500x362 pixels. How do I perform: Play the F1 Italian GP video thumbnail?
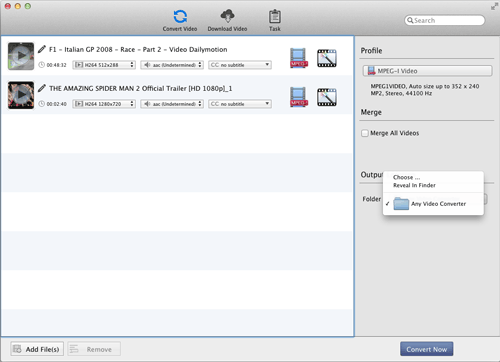pyautogui.click(x=21, y=56)
